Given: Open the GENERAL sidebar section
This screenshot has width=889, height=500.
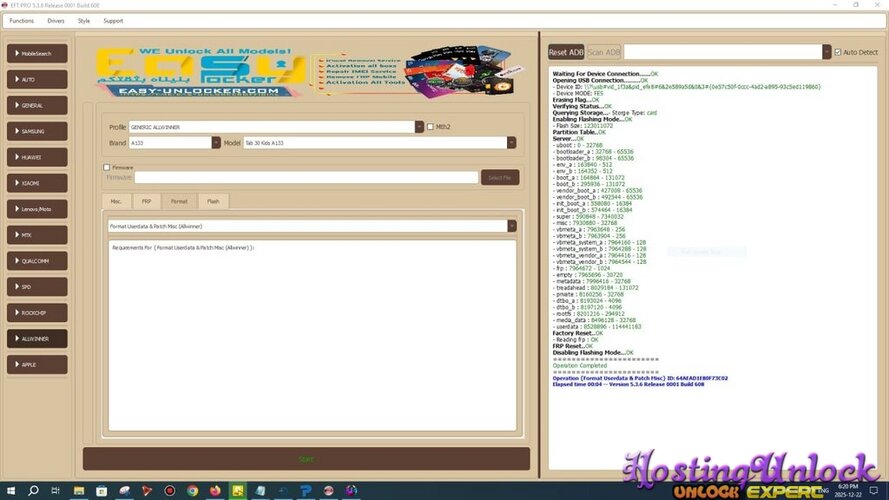Looking at the screenshot, I should pos(37,105).
